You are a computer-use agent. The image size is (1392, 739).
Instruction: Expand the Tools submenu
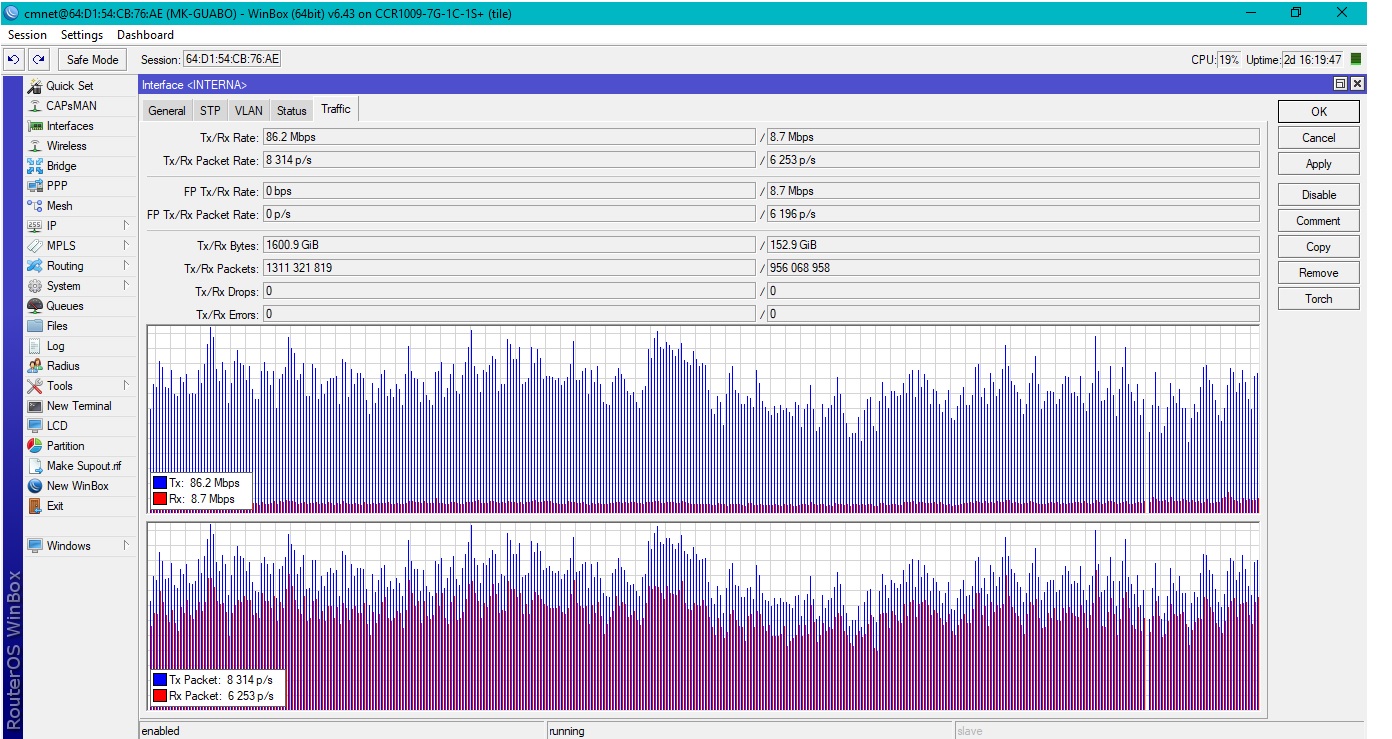pos(126,386)
